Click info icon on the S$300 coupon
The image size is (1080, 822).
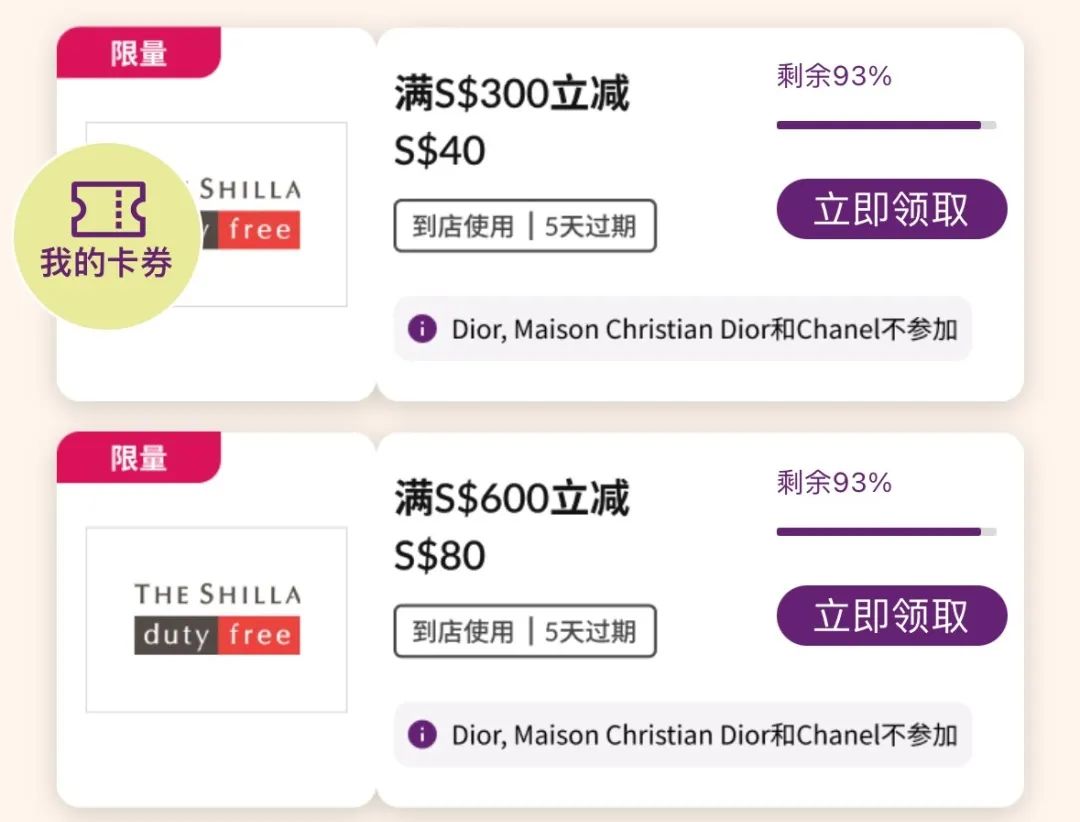(422, 328)
